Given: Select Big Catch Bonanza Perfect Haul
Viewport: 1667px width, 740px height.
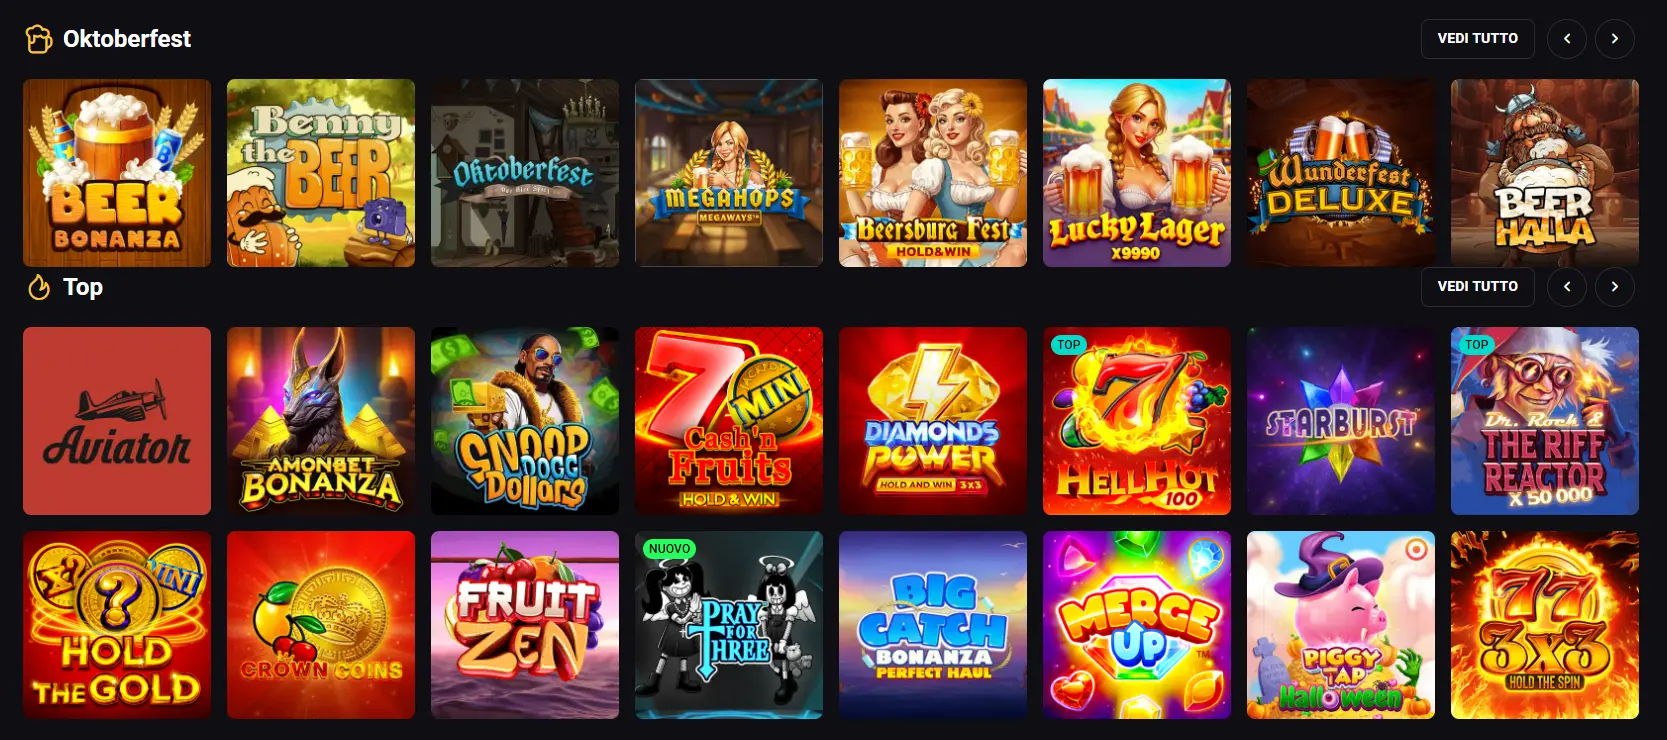Looking at the screenshot, I should [933, 625].
